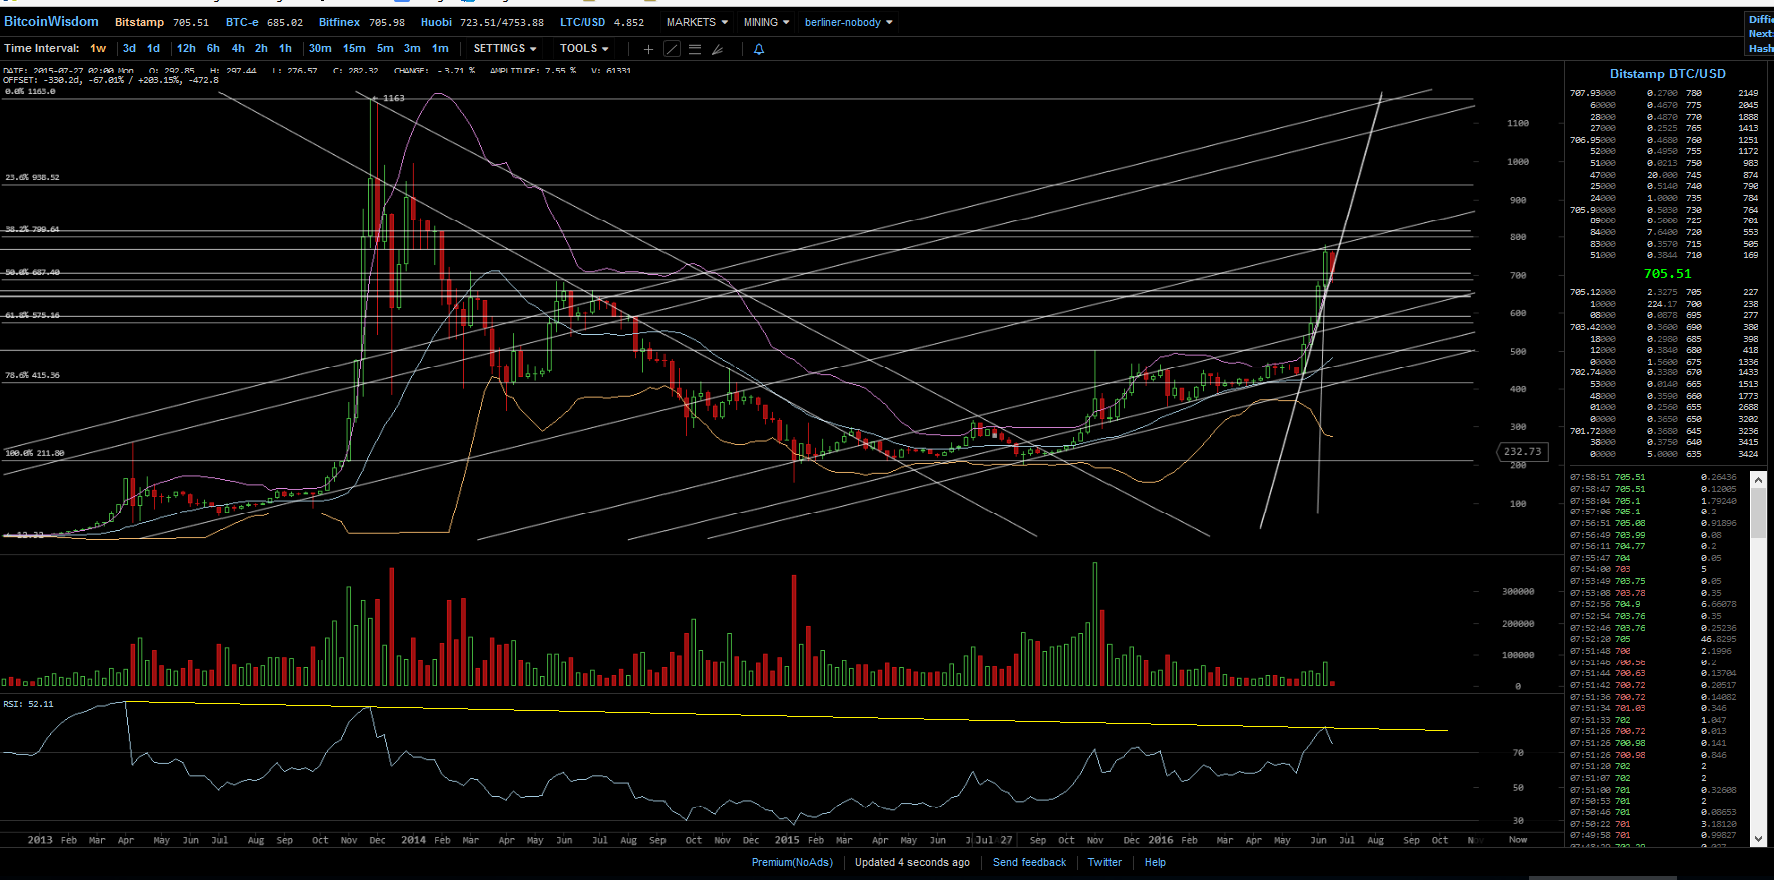Open the Huobi market link
Image resolution: width=1774 pixels, height=880 pixels.
482,22
